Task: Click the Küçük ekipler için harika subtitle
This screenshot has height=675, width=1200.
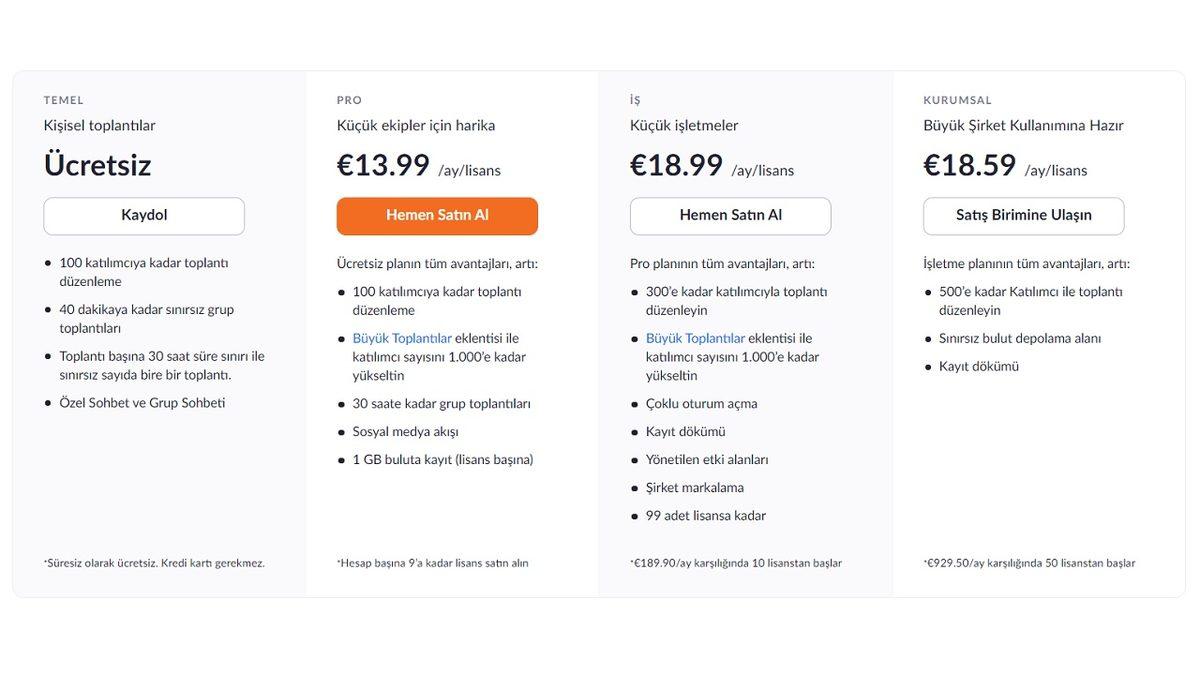Action: 418,125
